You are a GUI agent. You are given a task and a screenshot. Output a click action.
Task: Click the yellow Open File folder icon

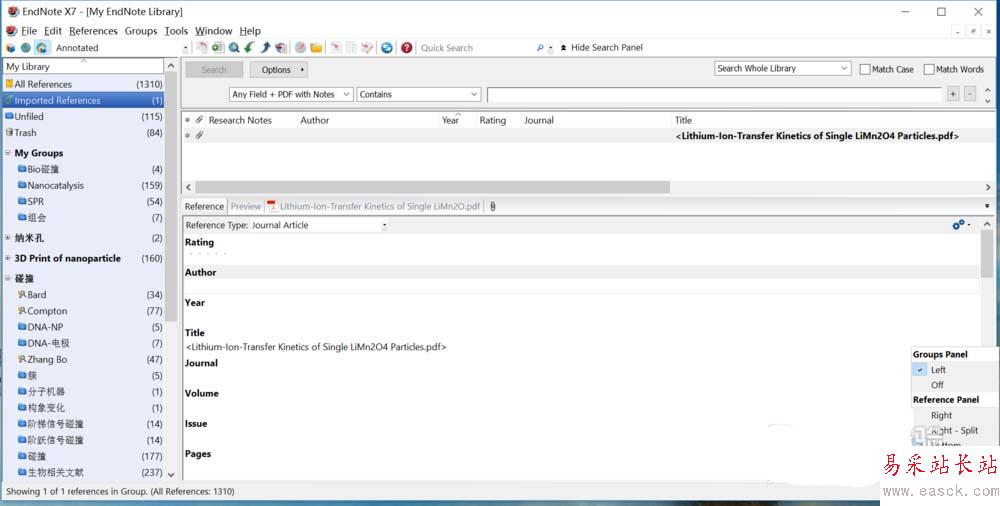[316, 47]
